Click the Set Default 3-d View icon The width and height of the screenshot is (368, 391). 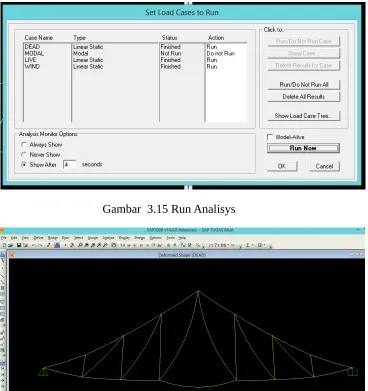click(122, 245)
